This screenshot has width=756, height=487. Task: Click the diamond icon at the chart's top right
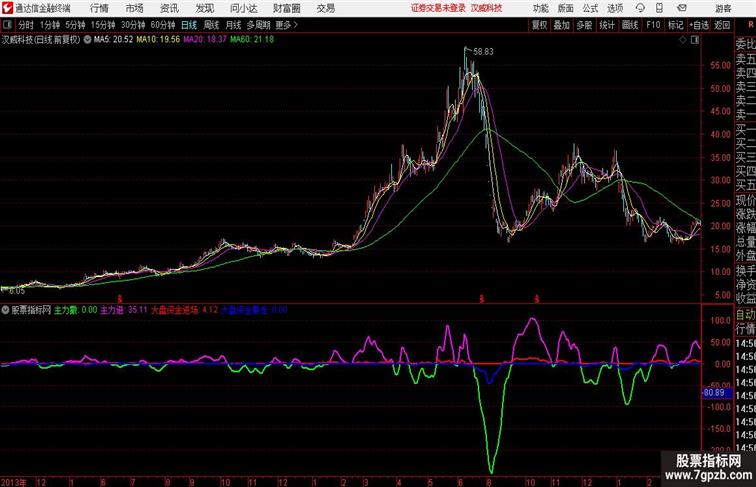[x=683, y=40]
